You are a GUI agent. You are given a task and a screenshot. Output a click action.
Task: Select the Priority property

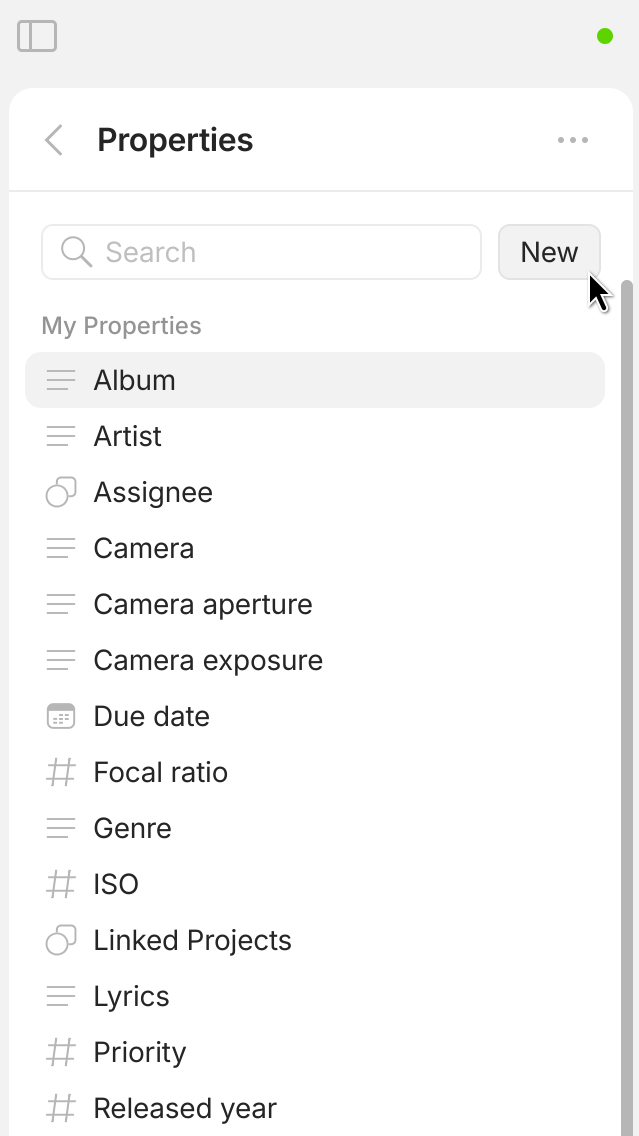click(x=139, y=1052)
